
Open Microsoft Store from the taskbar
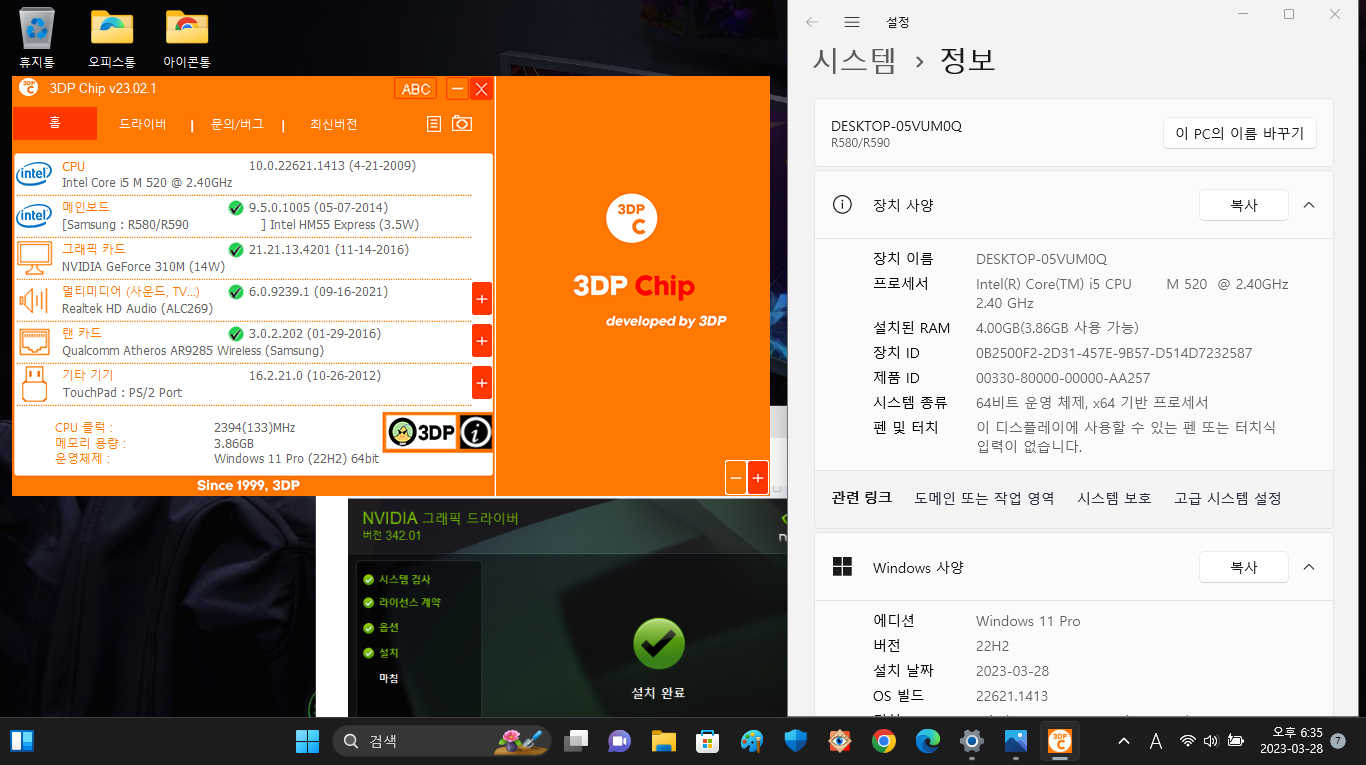click(708, 741)
